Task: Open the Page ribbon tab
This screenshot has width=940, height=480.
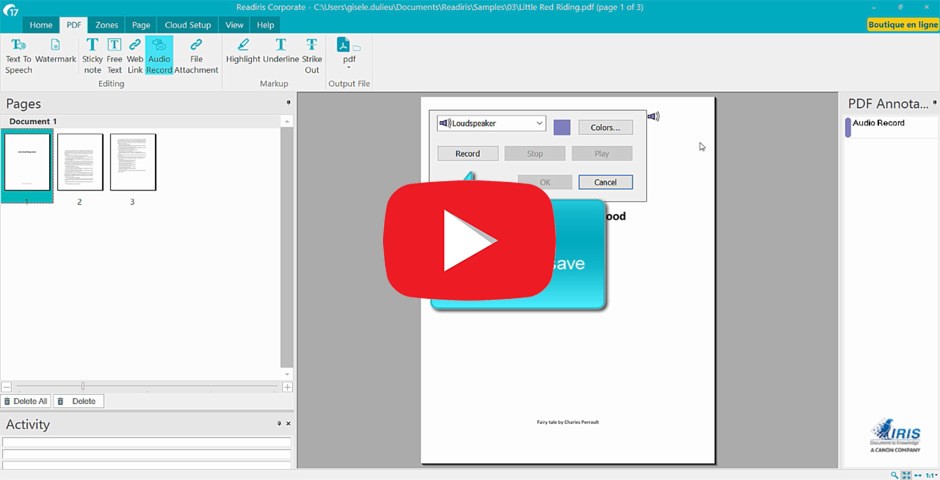Action: pos(141,25)
